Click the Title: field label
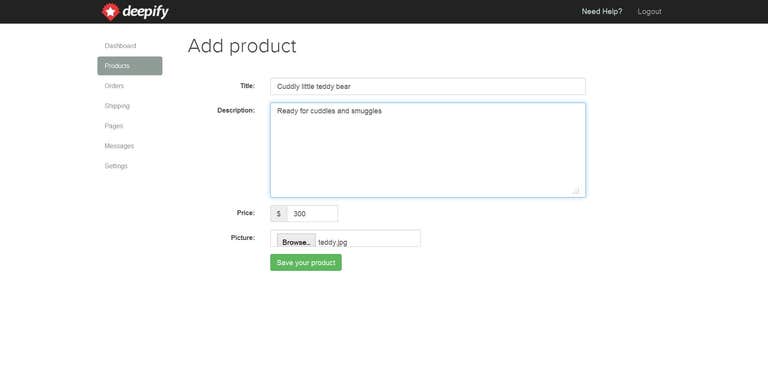Image resolution: width=768 pixels, height=381 pixels. pyautogui.click(x=247, y=86)
